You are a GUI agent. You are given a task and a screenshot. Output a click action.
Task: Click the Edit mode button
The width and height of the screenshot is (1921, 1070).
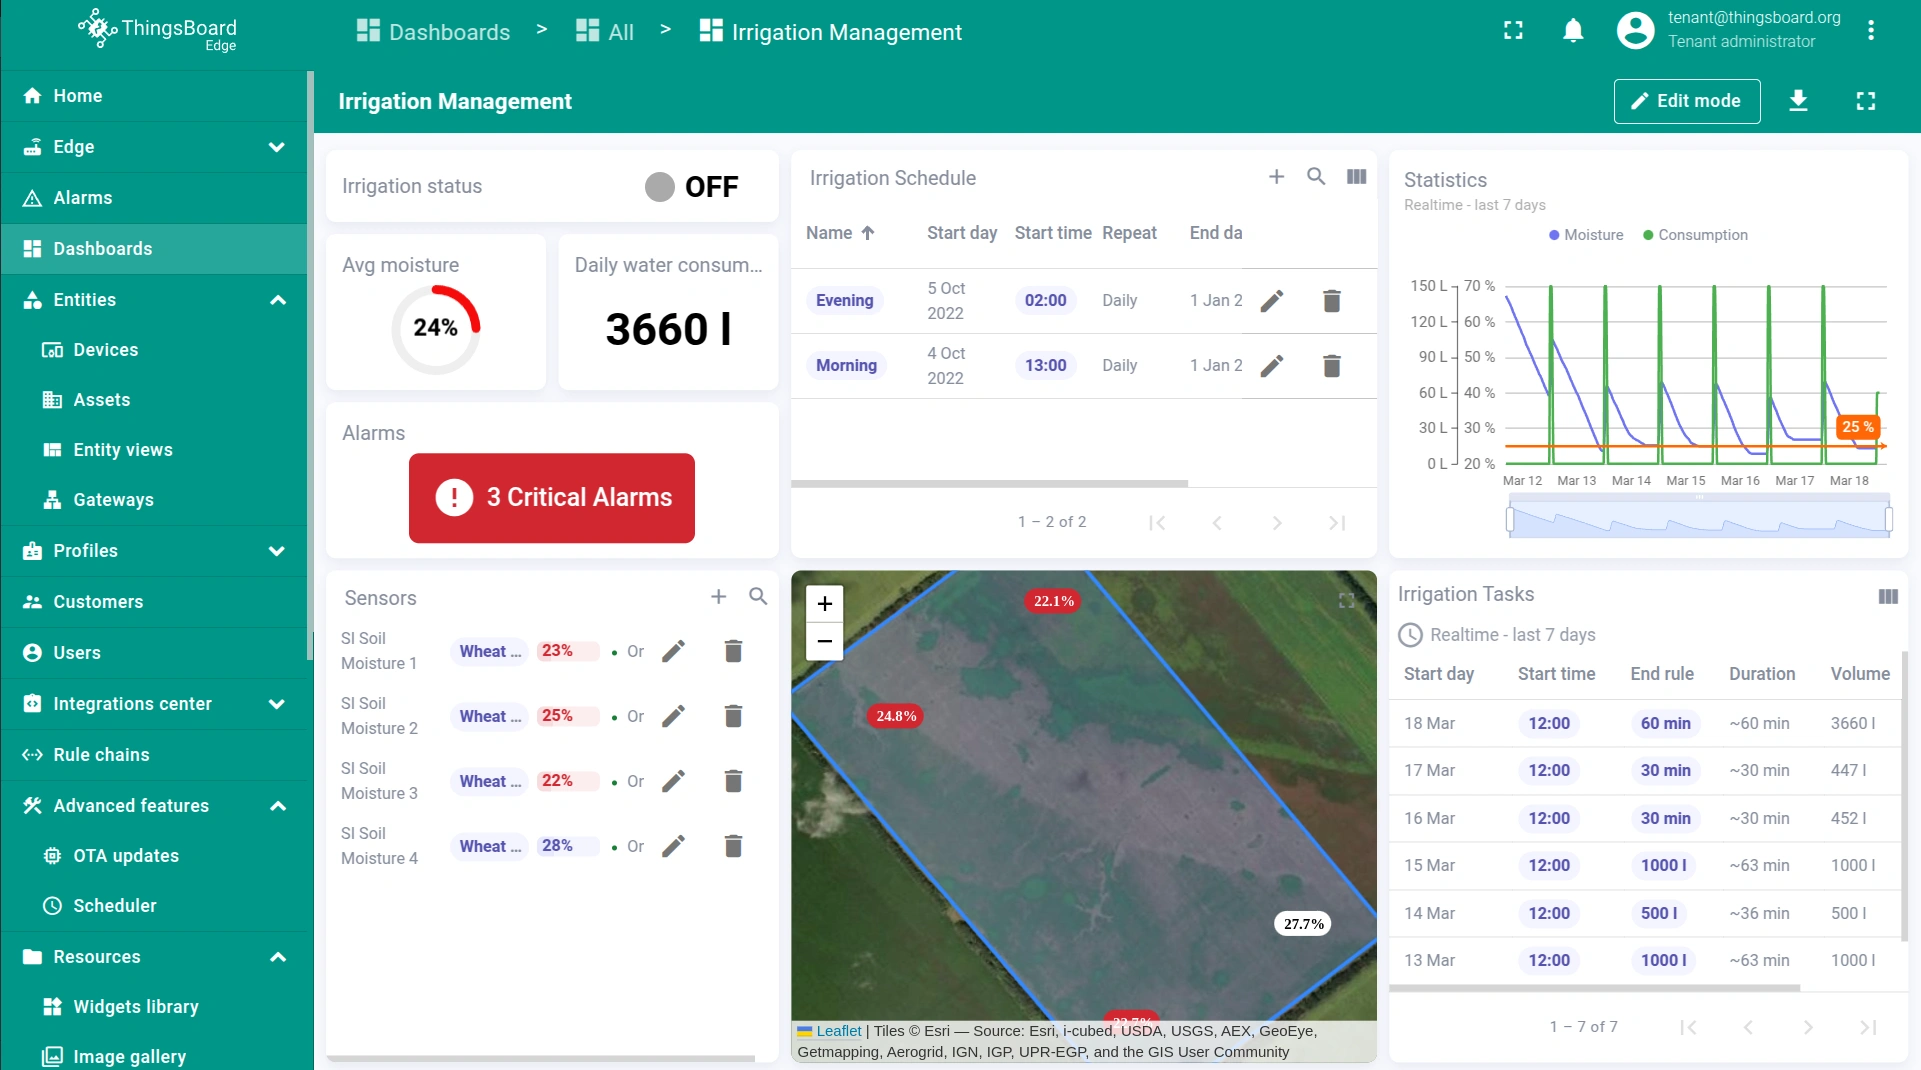point(1686,101)
